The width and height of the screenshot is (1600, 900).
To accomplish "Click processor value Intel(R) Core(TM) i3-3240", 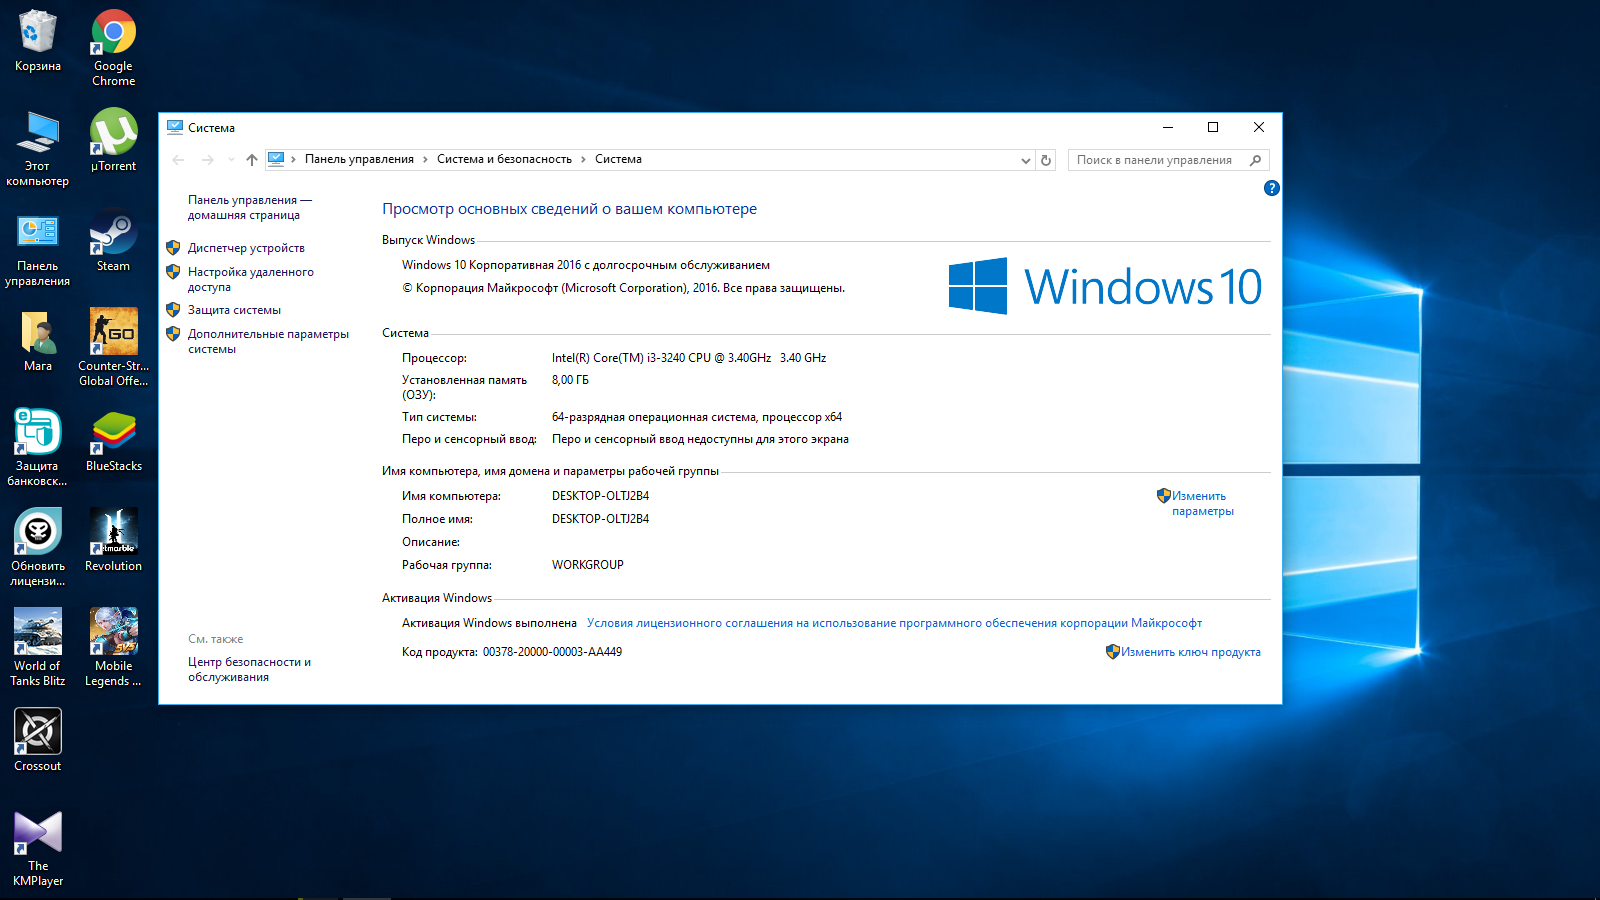I will click(689, 358).
